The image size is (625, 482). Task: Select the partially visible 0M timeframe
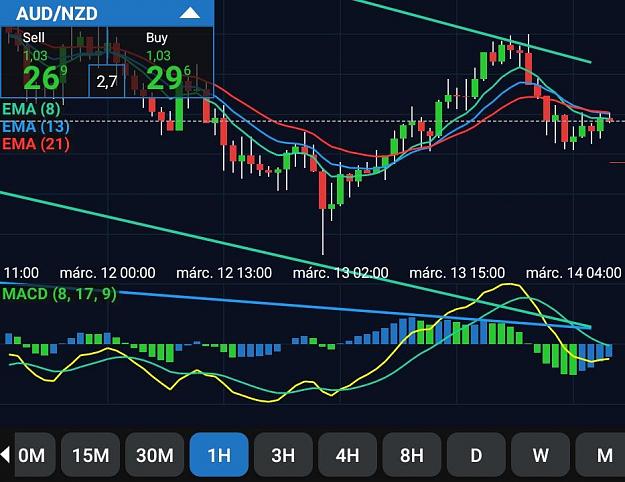pyautogui.click(x=35, y=455)
